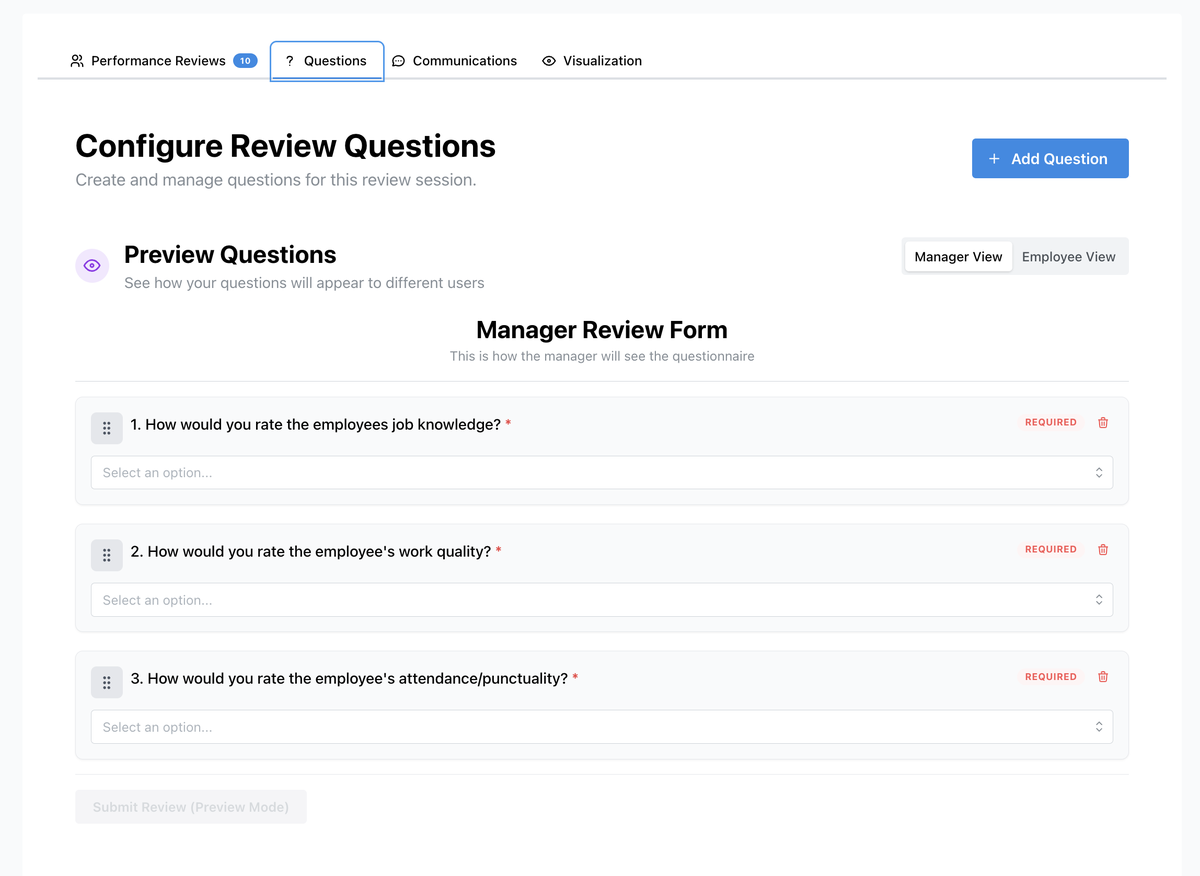Click the Performance Reviews people icon

[77, 61]
